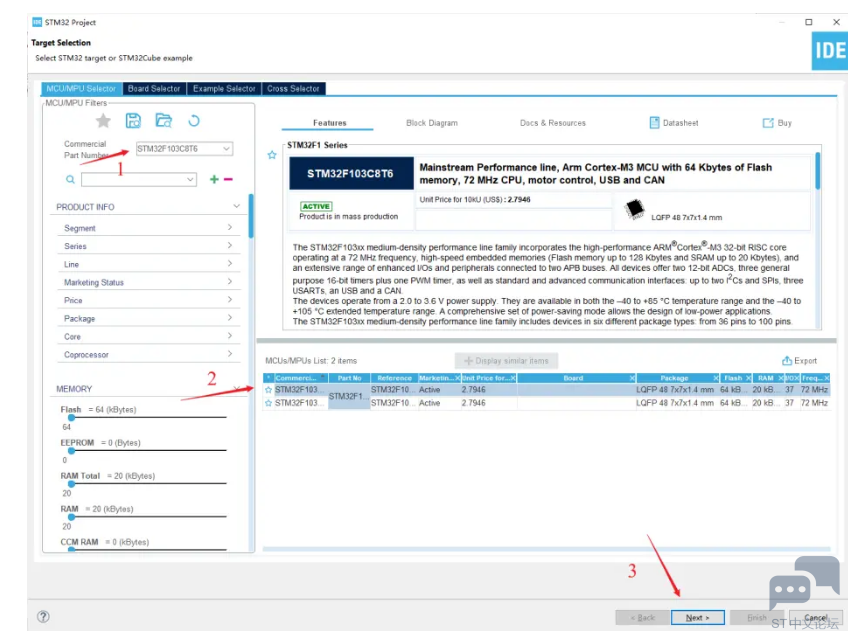This screenshot has width=848, height=639.
Task: Click the RAM Total slider handle
Action: point(71,484)
